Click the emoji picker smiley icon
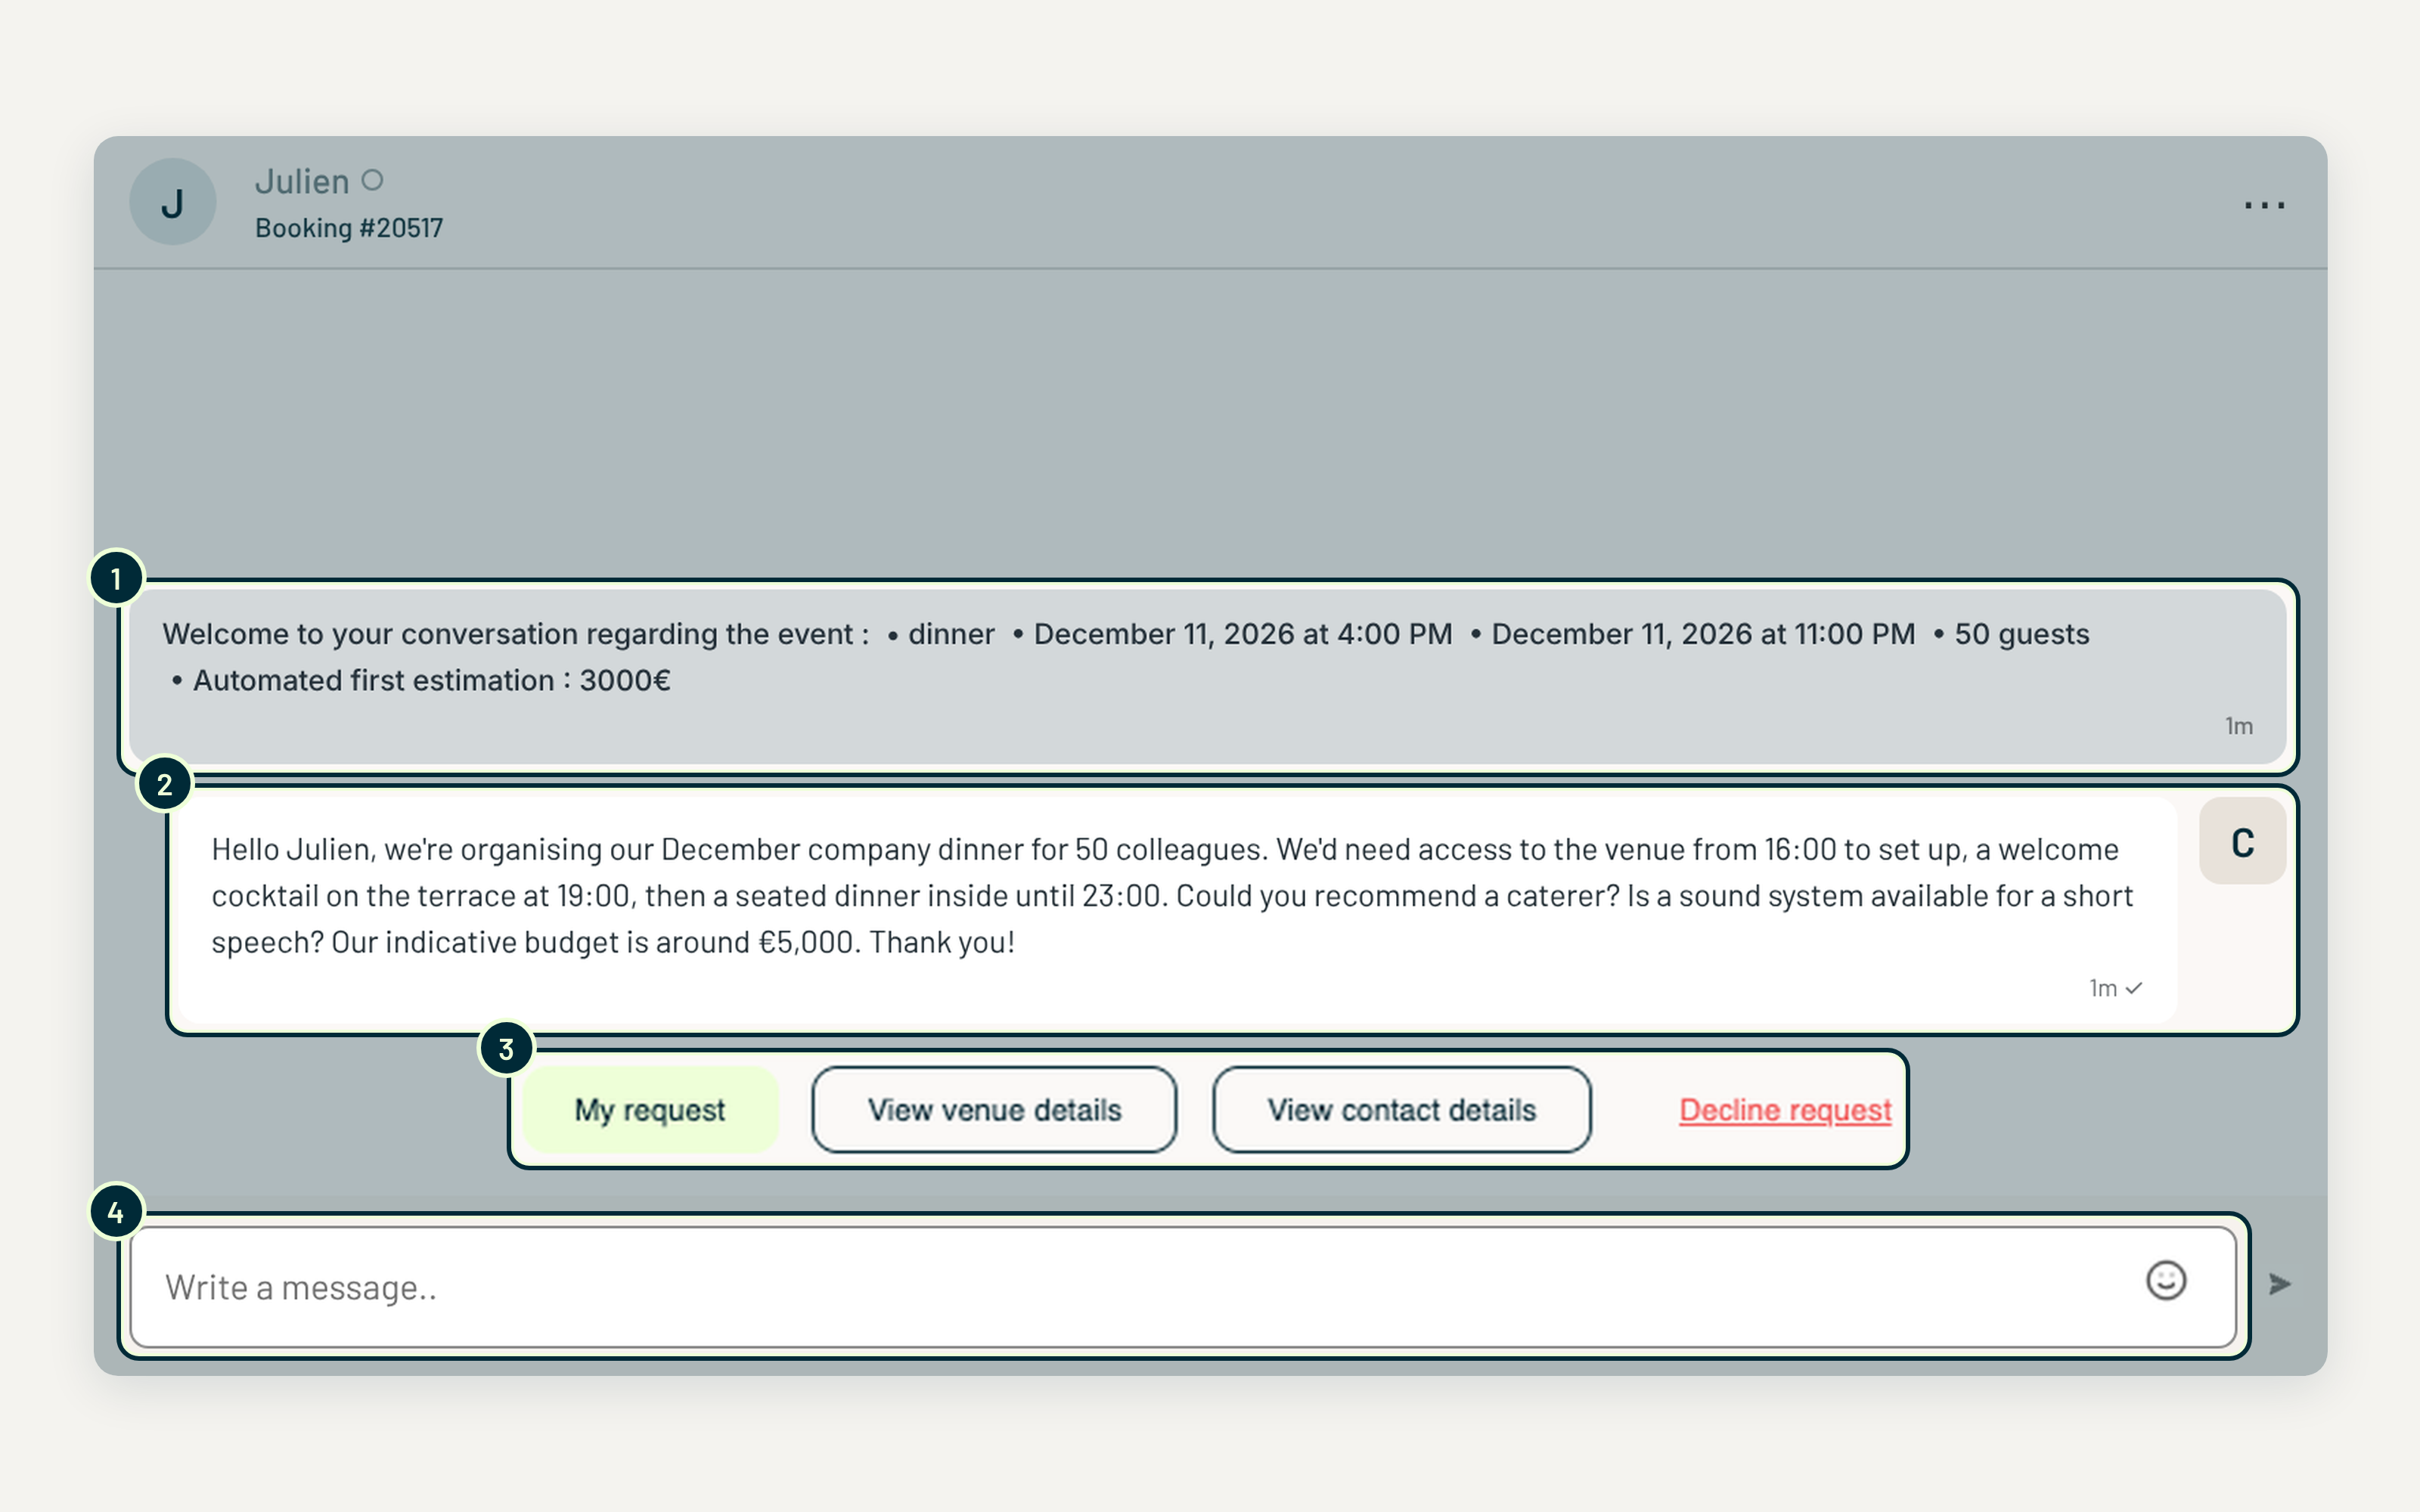Screen dimensions: 2420x1512 point(2166,1281)
